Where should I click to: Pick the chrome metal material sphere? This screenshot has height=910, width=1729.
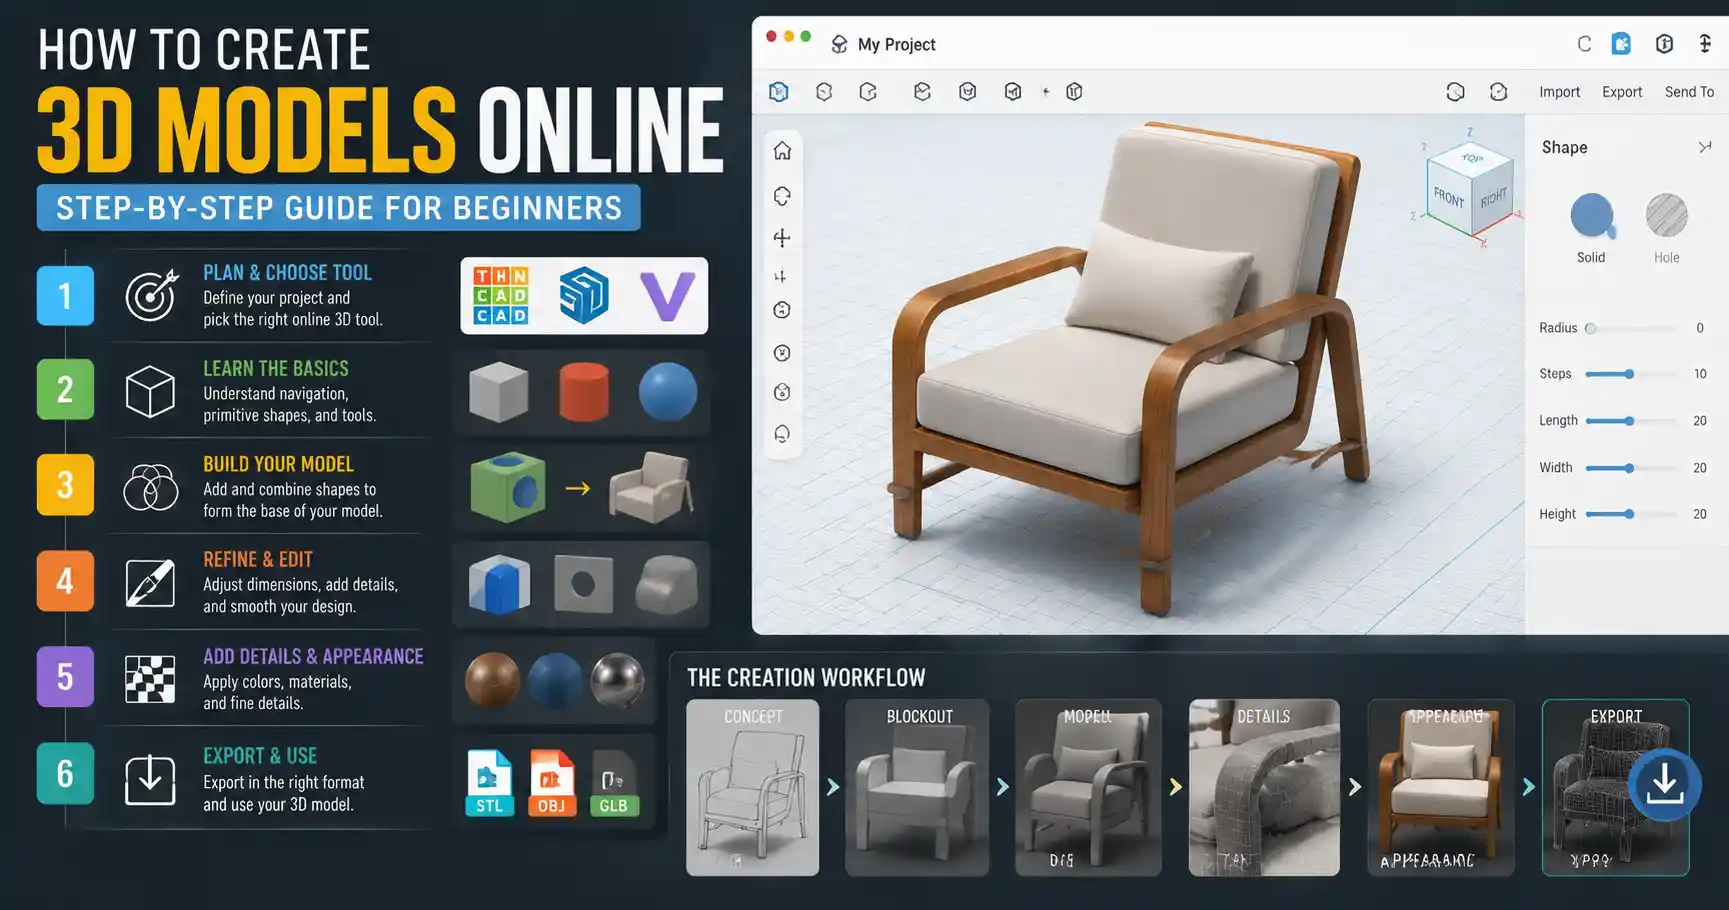click(x=617, y=680)
